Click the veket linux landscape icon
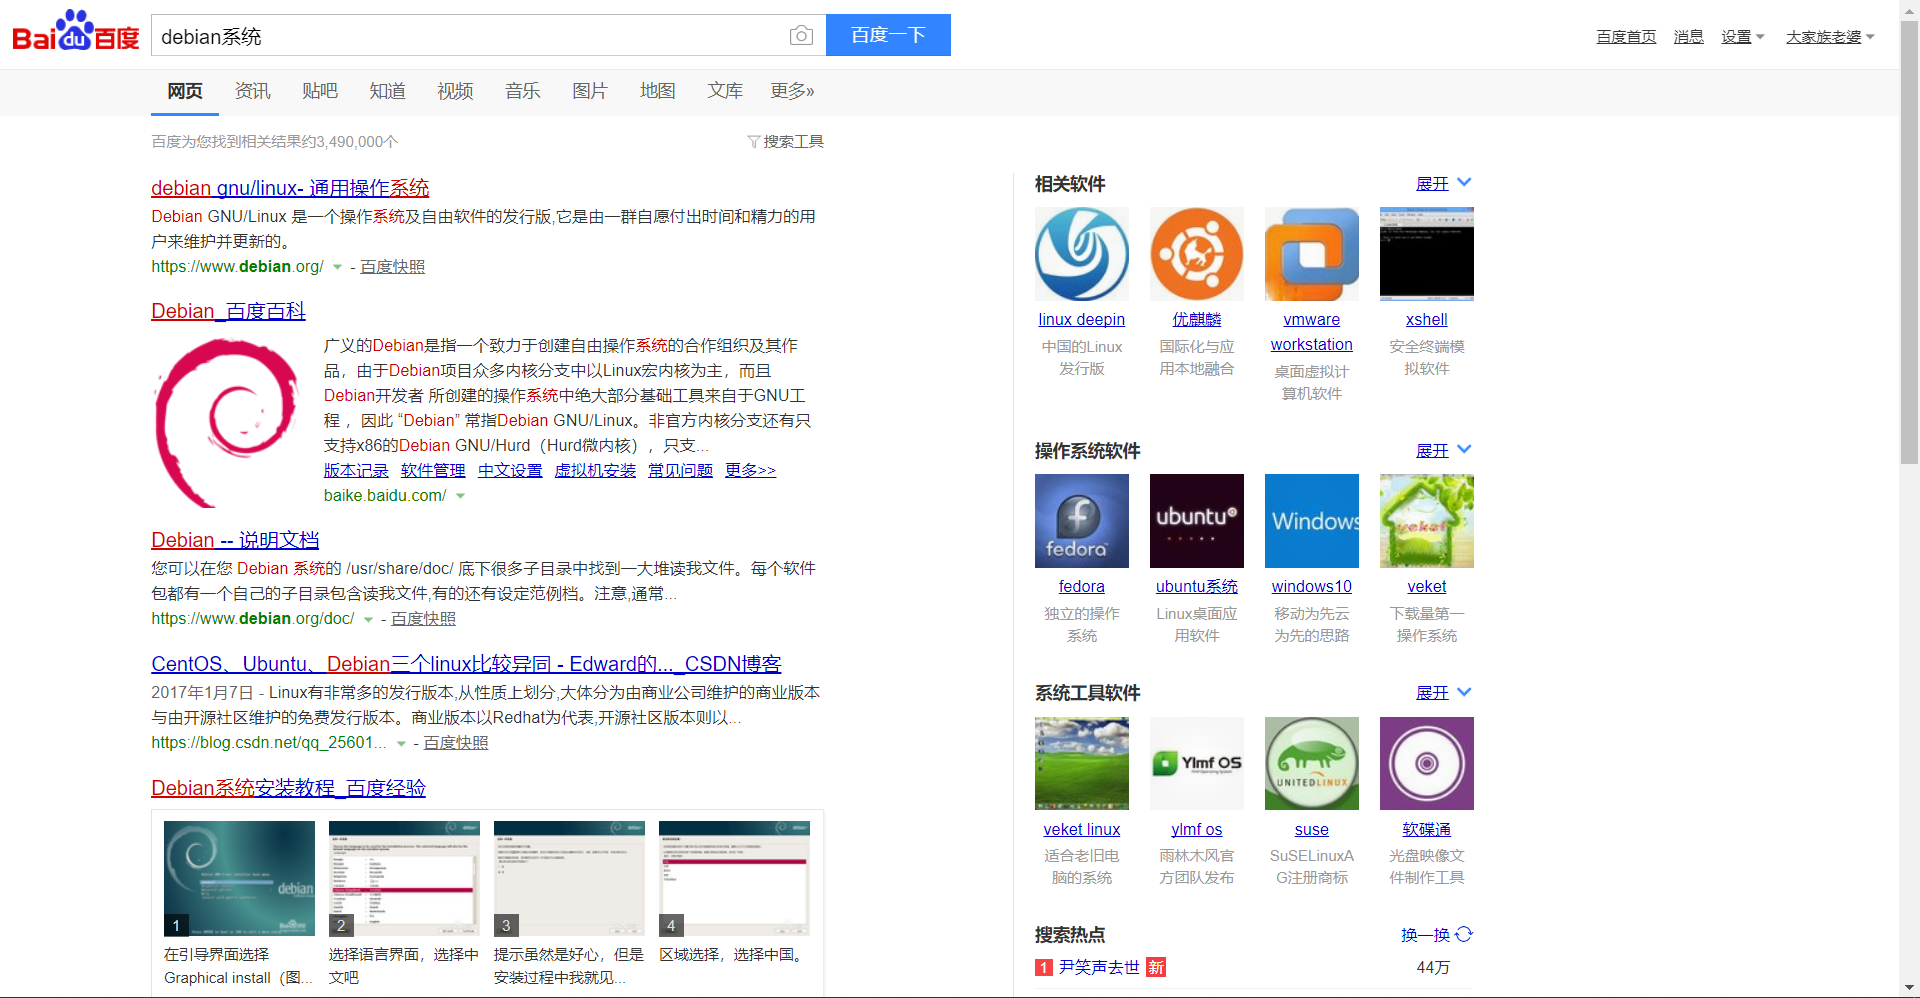This screenshot has width=1920, height=998. [x=1082, y=763]
